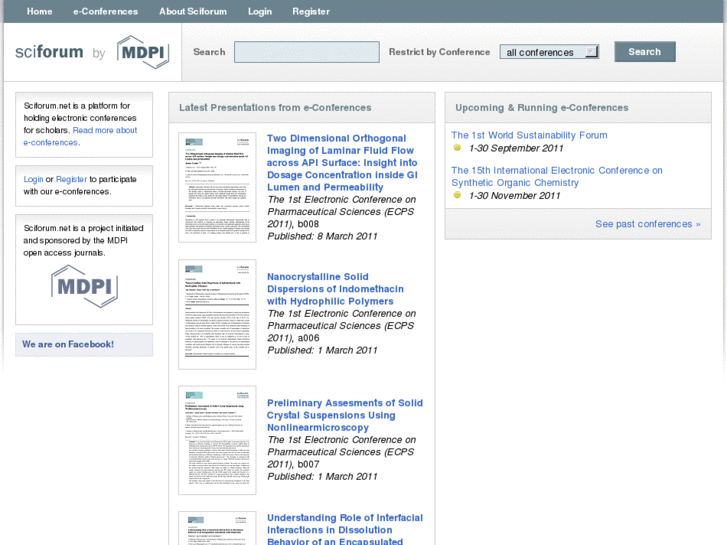Click the MDPI logo in the header

click(x=143, y=52)
